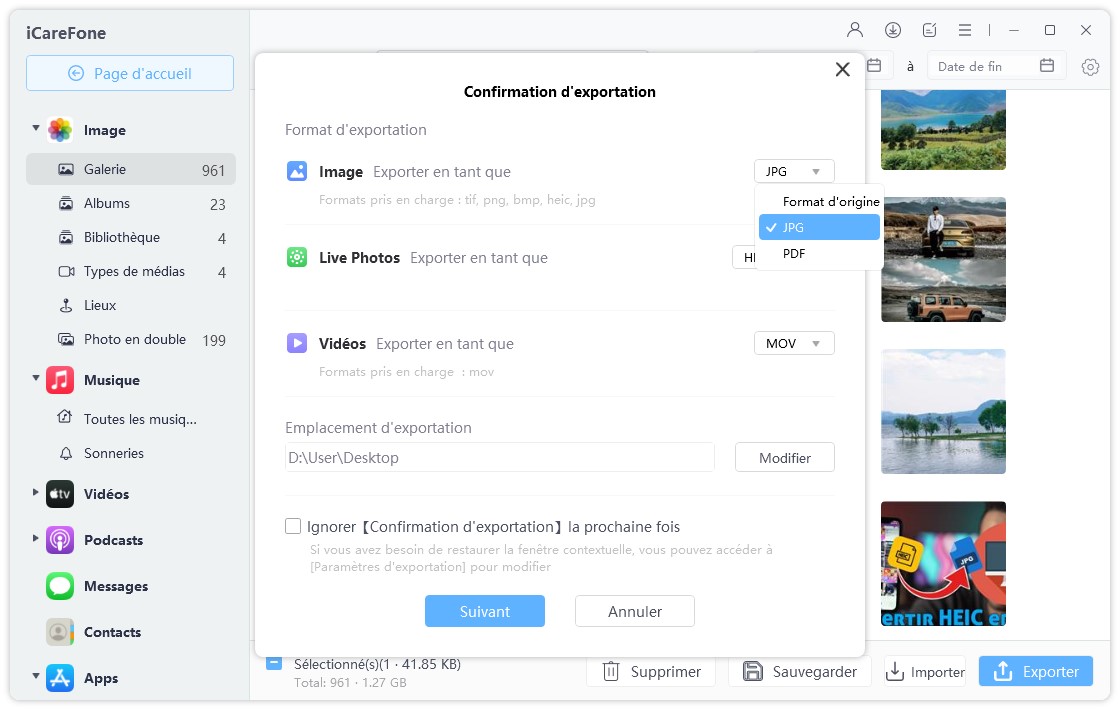The width and height of the screenshot is (1120, 710).
Task: Click the Image photos app icon
Action: (60, 130)
